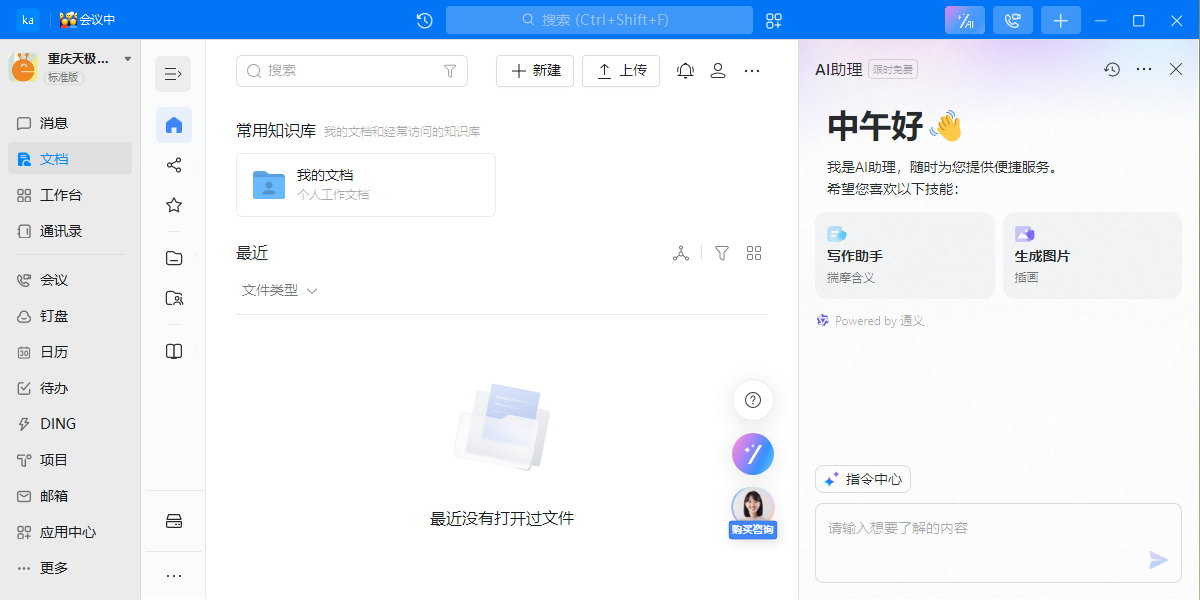
Task: Open the folders icon in docs sidebar
Action: 174,257
